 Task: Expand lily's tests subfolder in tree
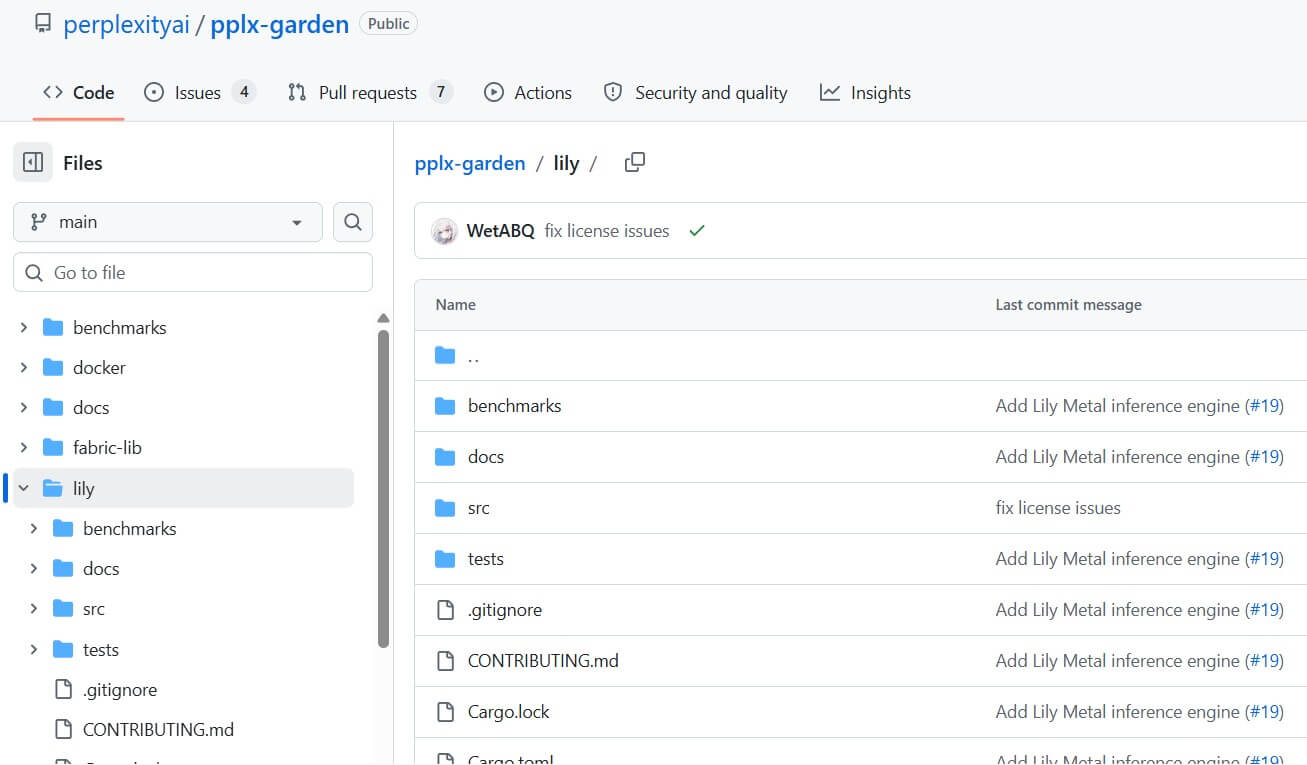click(x=34, y=650)
